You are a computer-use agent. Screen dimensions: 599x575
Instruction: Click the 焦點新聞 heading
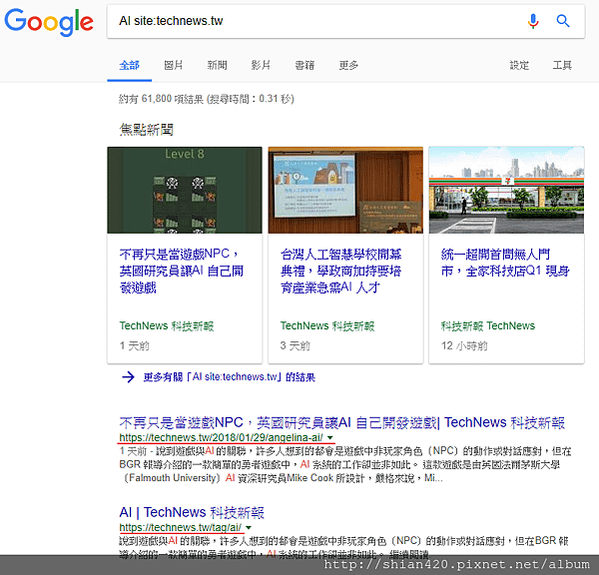146,130
